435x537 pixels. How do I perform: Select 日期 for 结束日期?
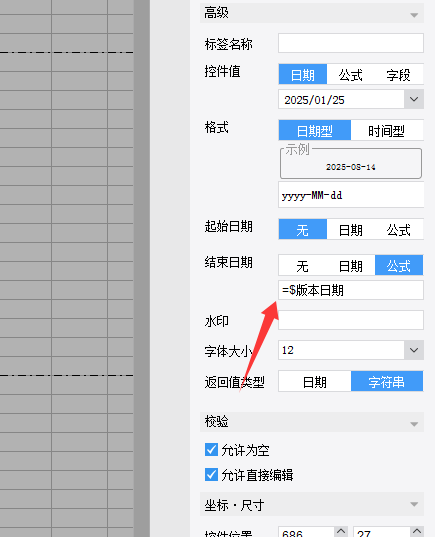pos(351,265)
